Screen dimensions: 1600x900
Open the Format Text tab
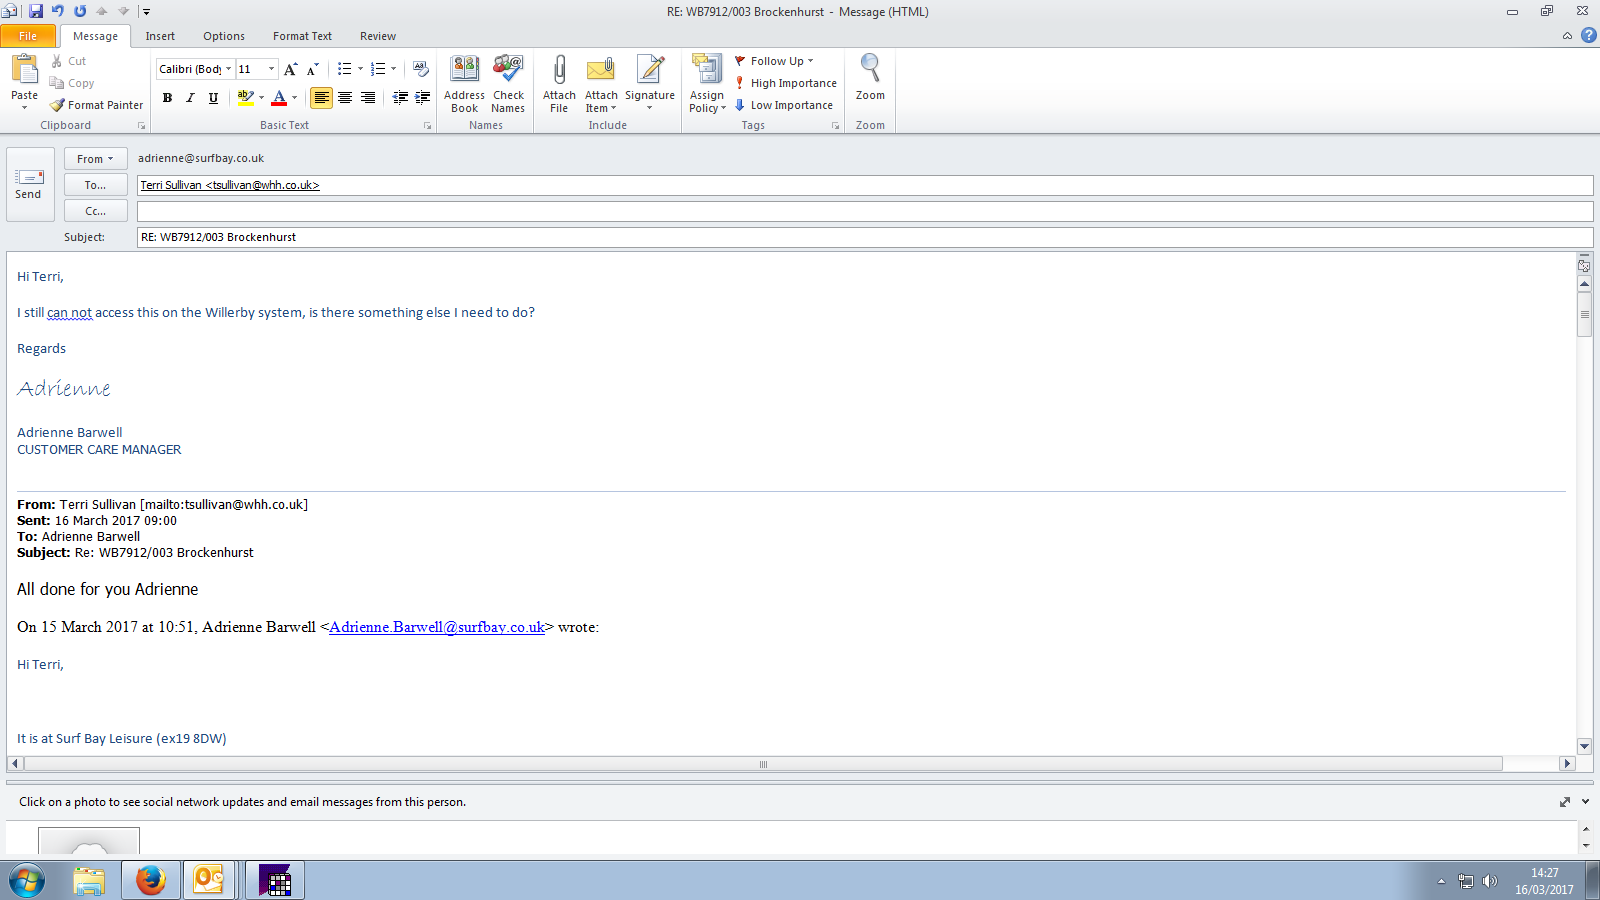302,36
